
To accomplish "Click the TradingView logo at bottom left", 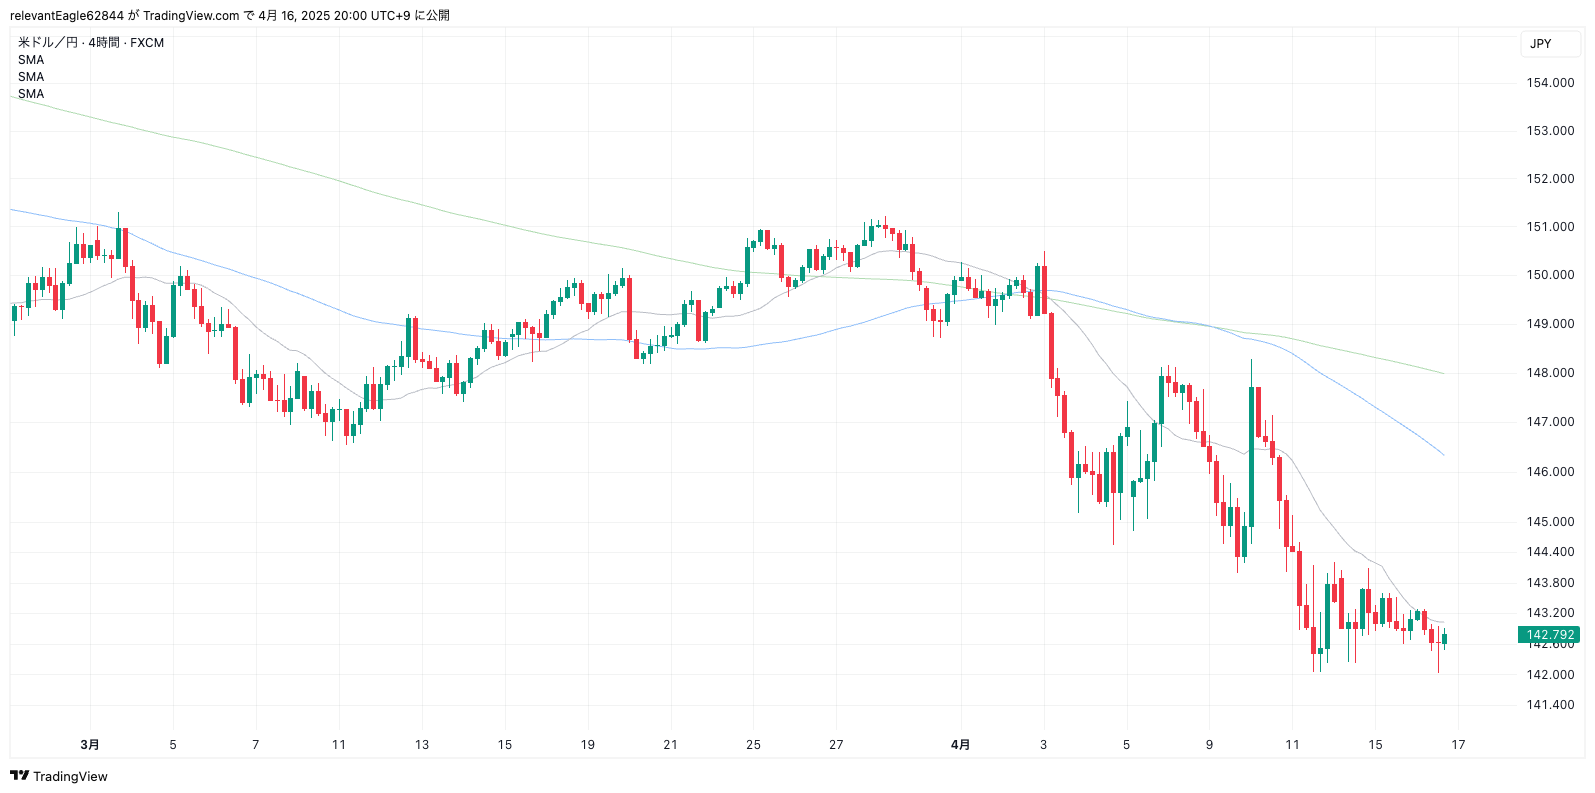I will pyautogui.click(x=59, y=776).
